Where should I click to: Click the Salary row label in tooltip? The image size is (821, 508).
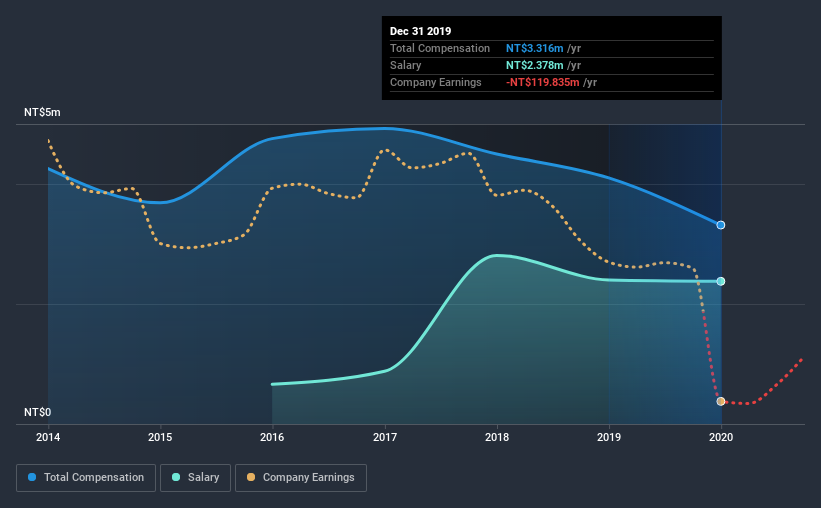406,65
